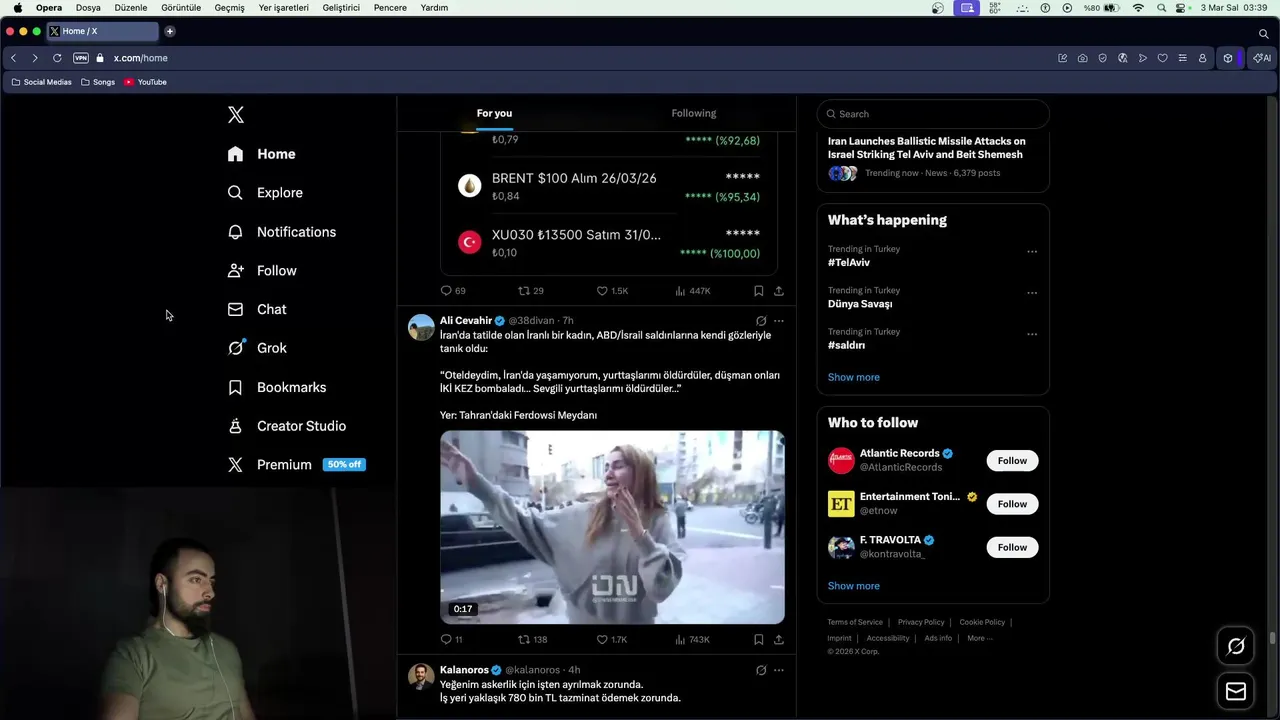Open Grok from the sidebar

pos(257,348)
